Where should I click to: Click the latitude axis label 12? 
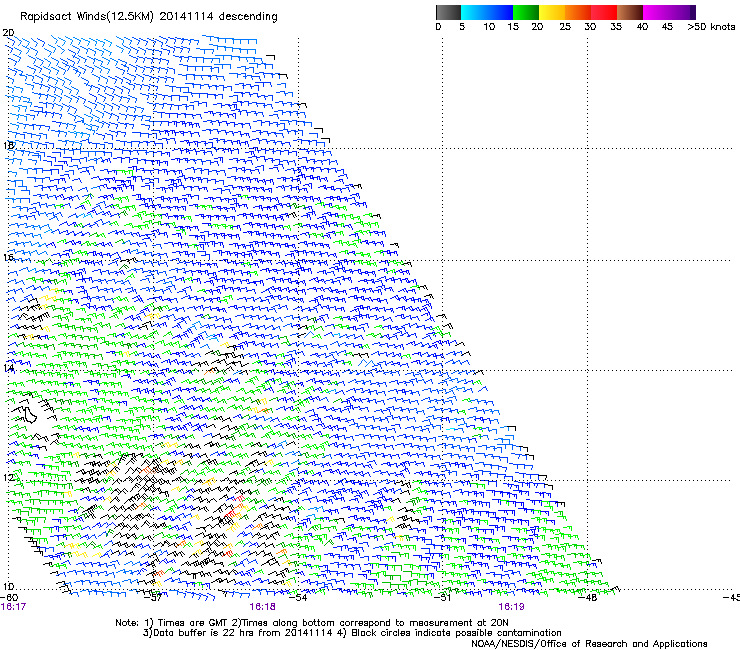coord(8,478)
